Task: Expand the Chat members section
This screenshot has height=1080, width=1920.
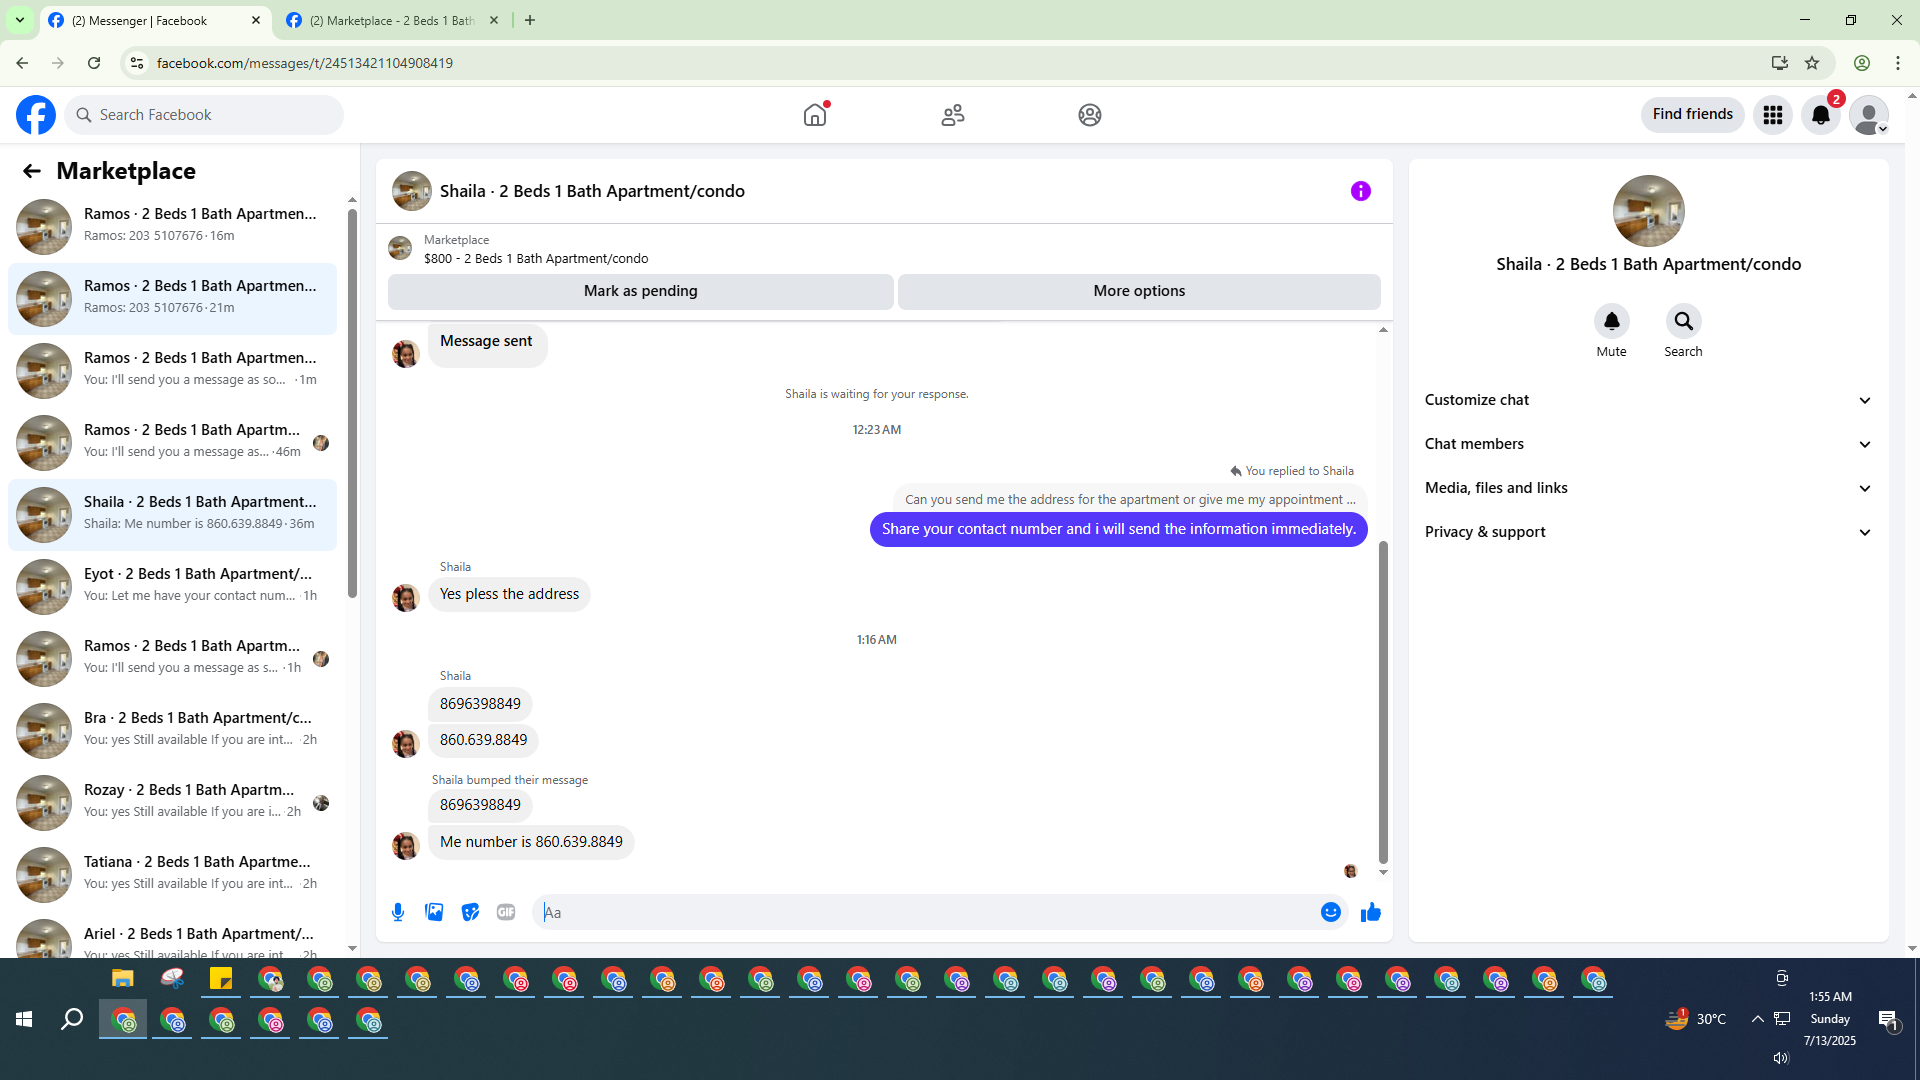Action: point(1648,444)
